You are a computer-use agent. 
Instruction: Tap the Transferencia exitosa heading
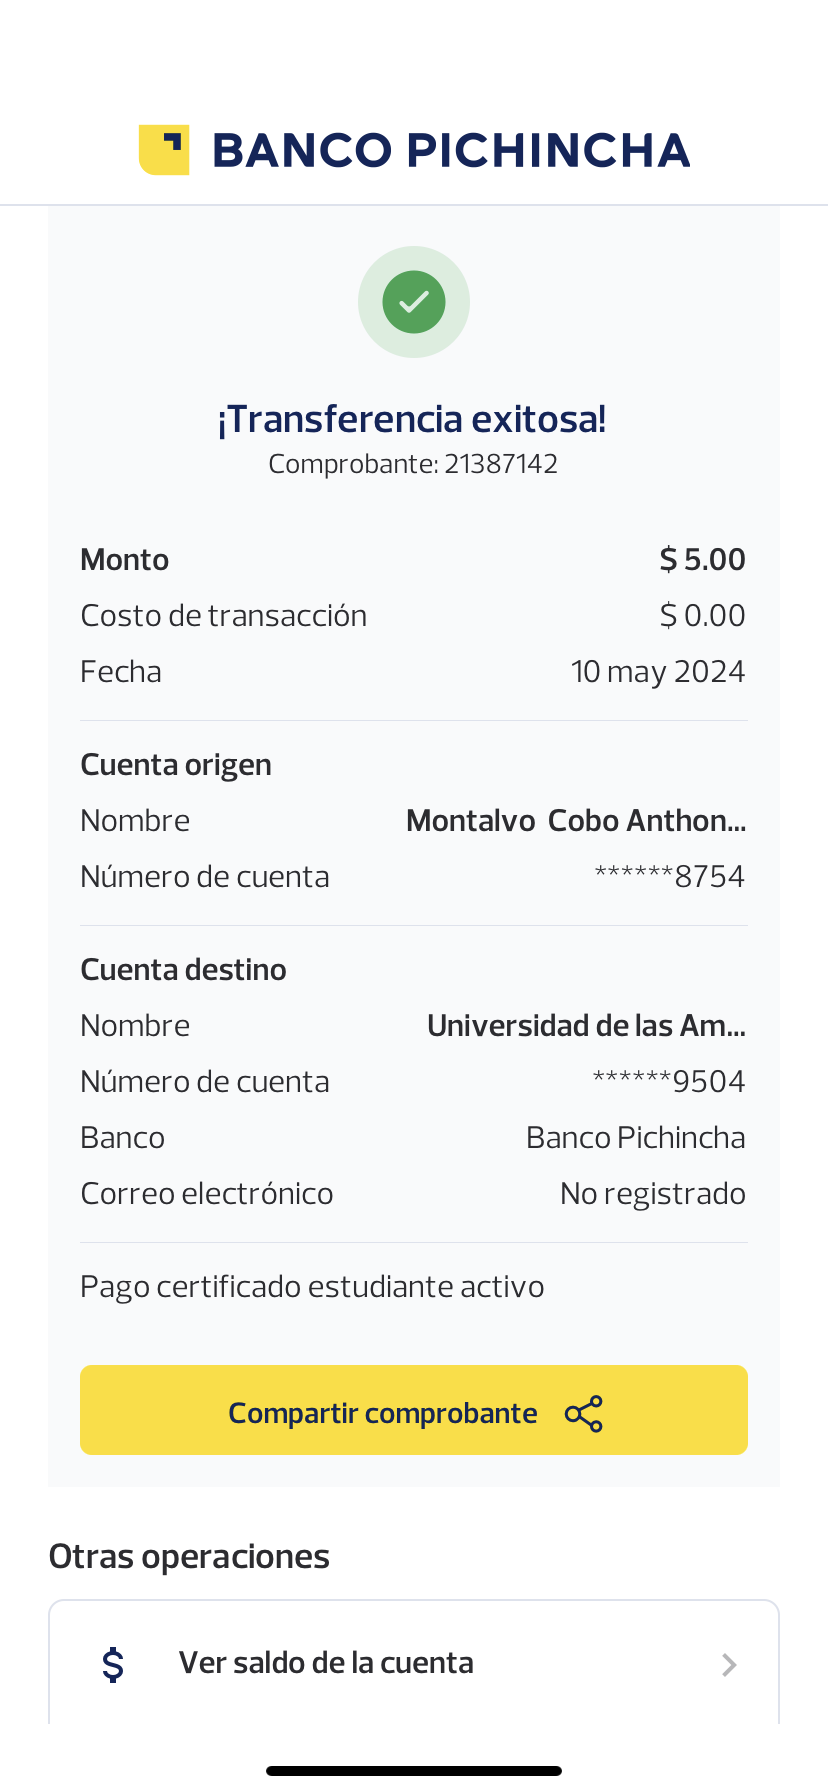coord(412,419)
